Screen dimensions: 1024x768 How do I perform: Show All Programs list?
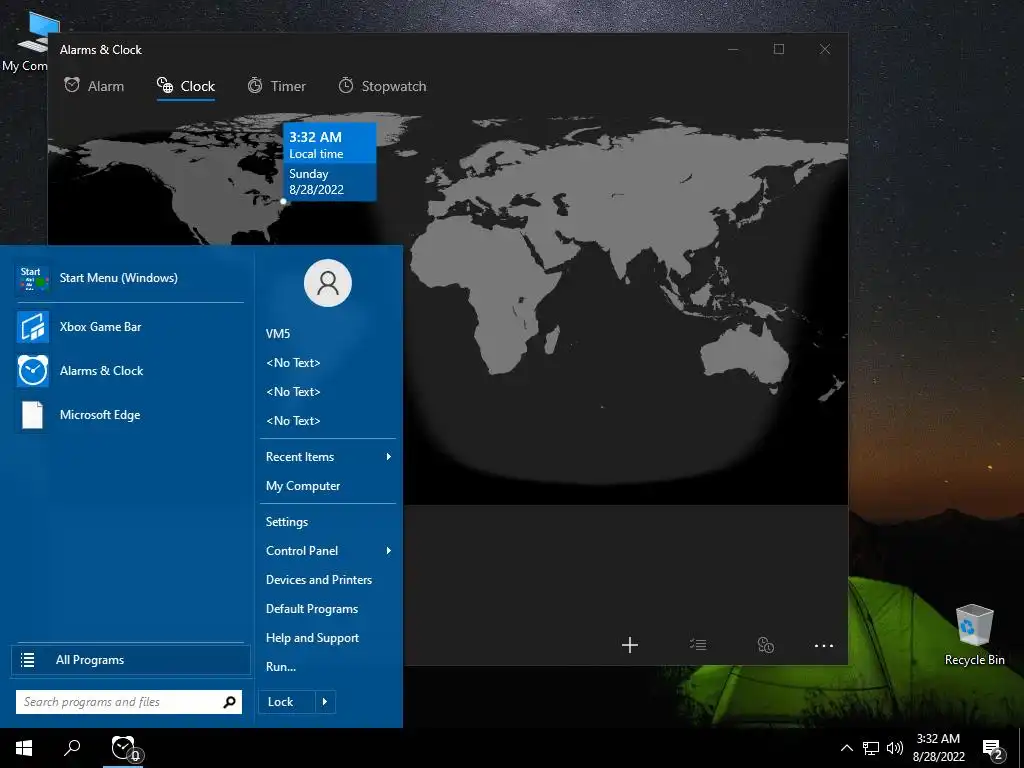point(131,660)
